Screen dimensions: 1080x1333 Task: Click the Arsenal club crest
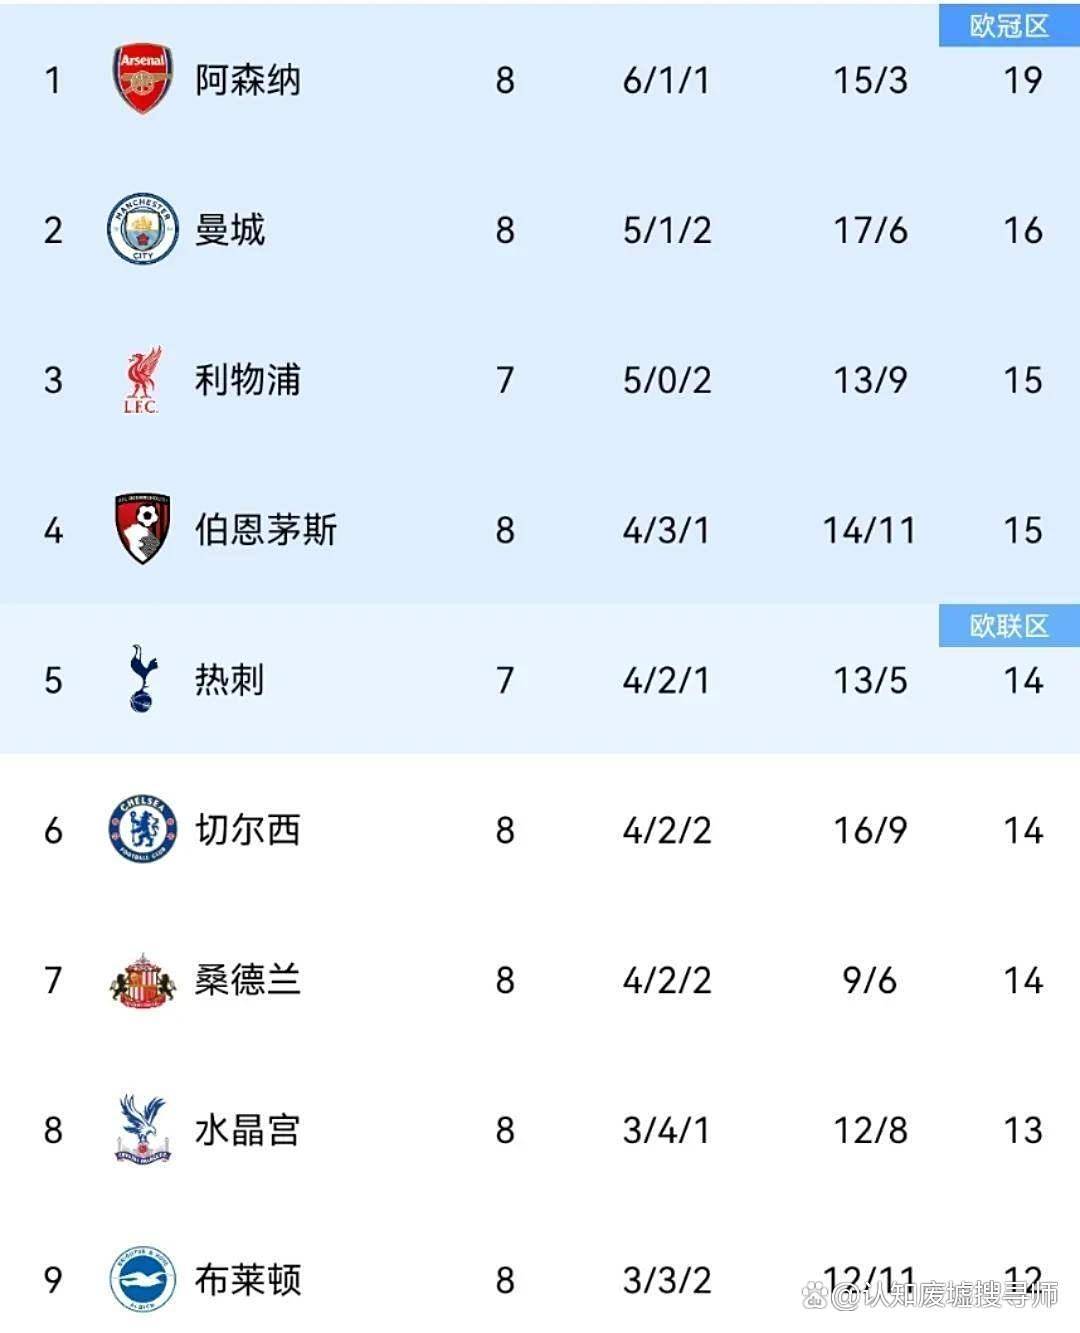[140, 80]
